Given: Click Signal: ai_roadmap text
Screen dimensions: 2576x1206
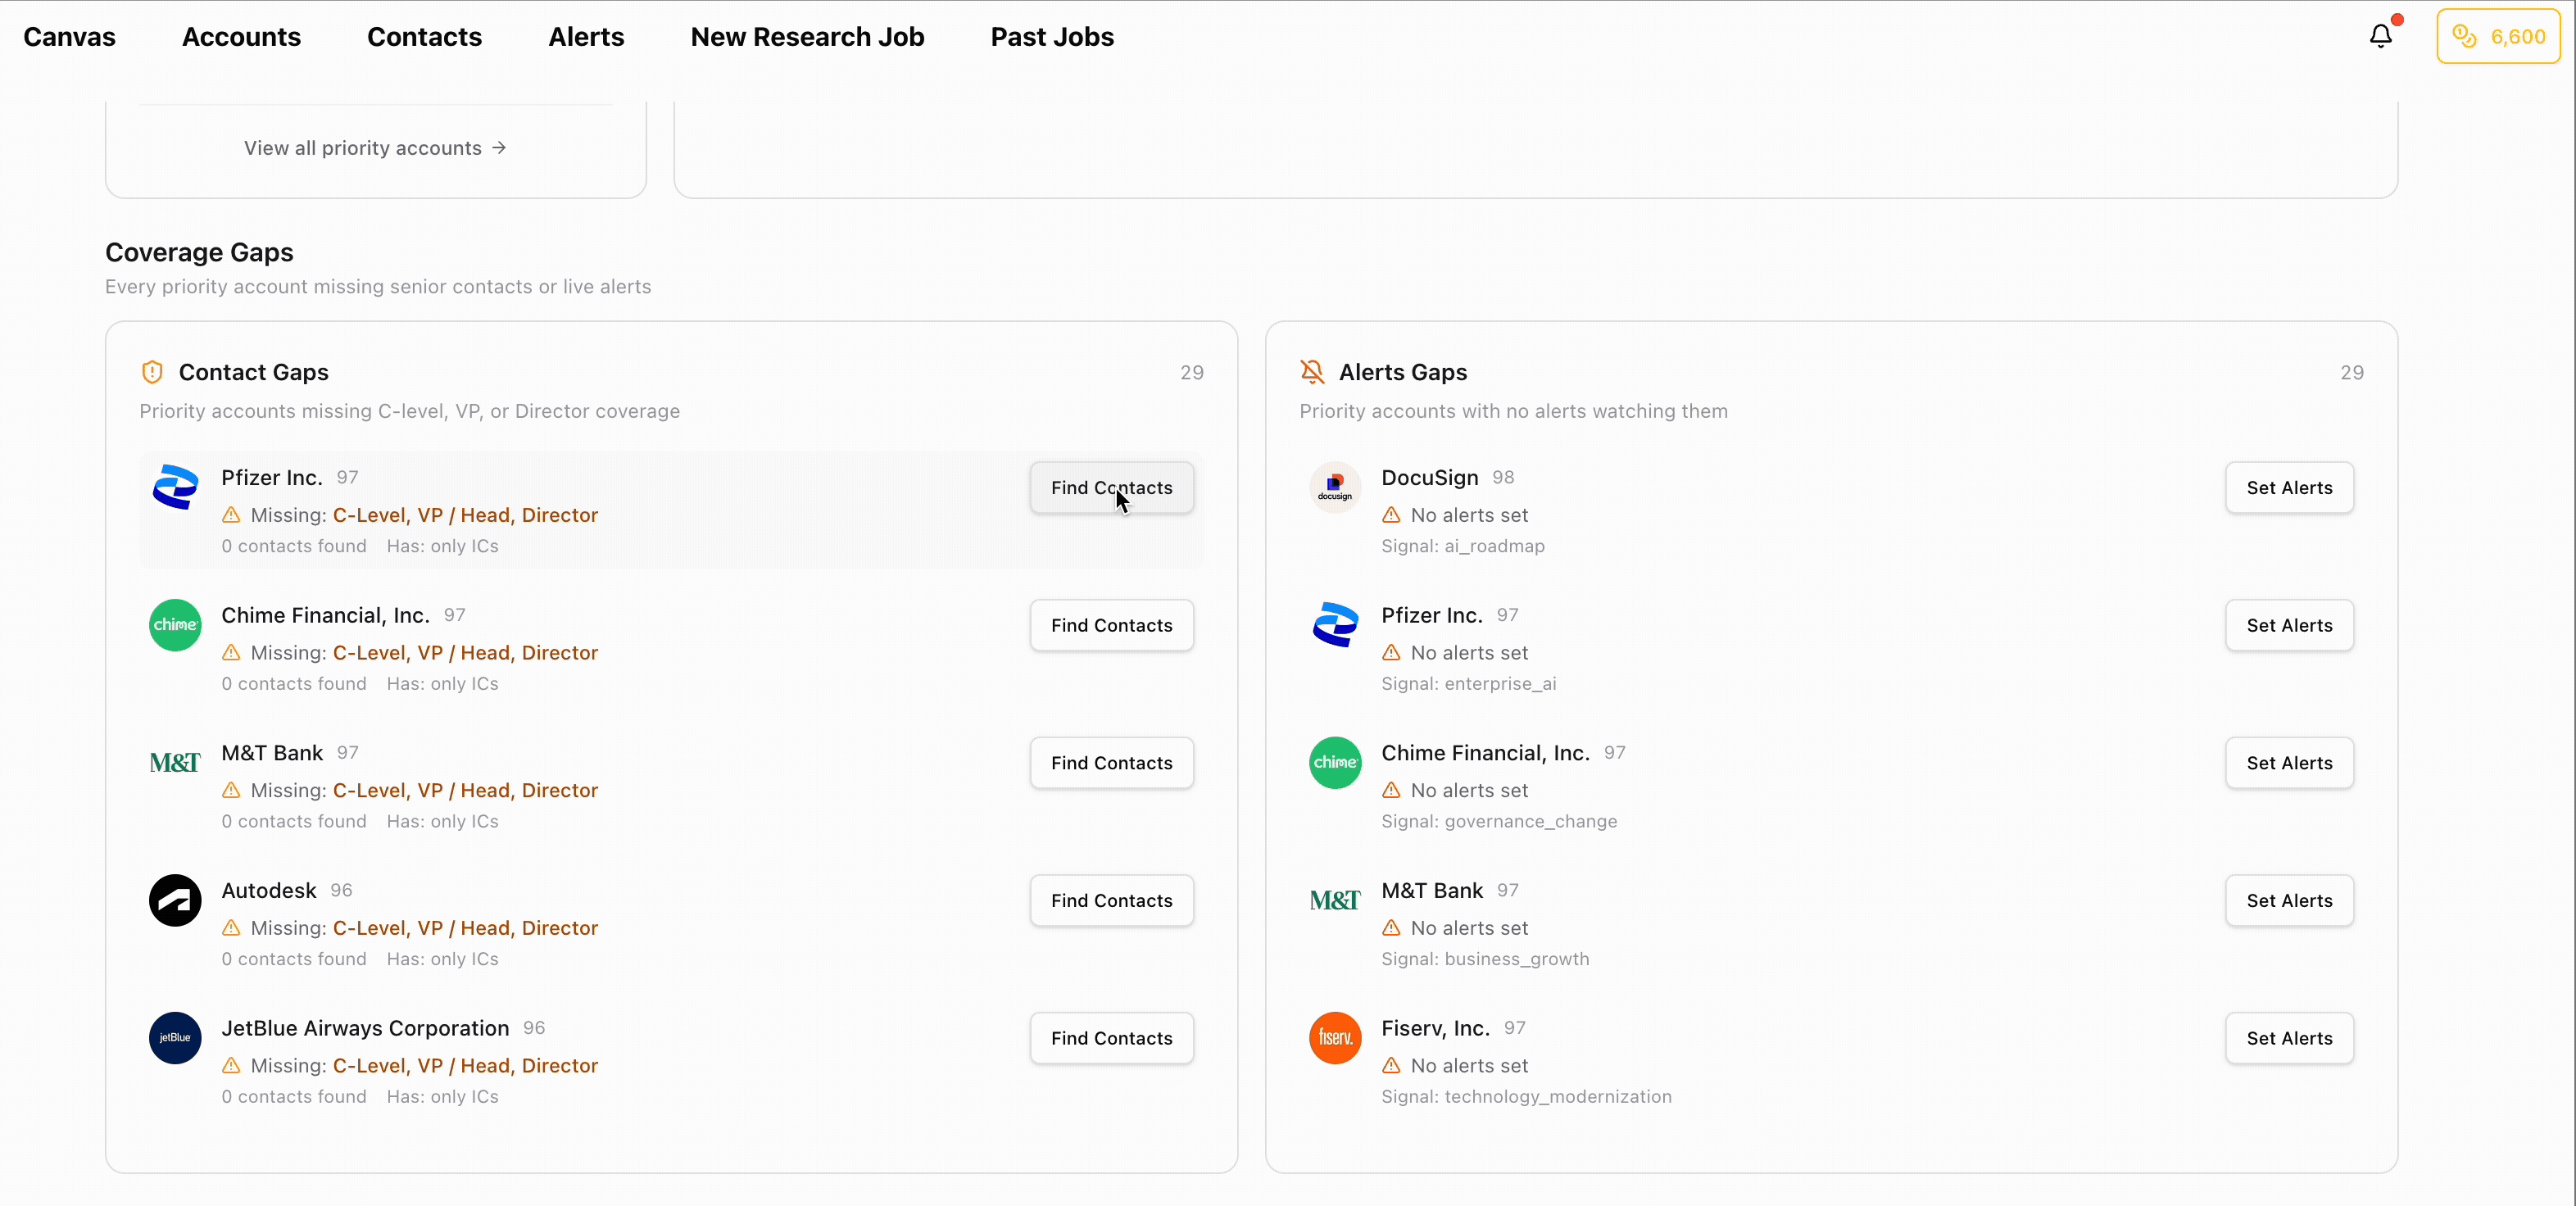Looking at the screenshot, I should pos(1462,546).
